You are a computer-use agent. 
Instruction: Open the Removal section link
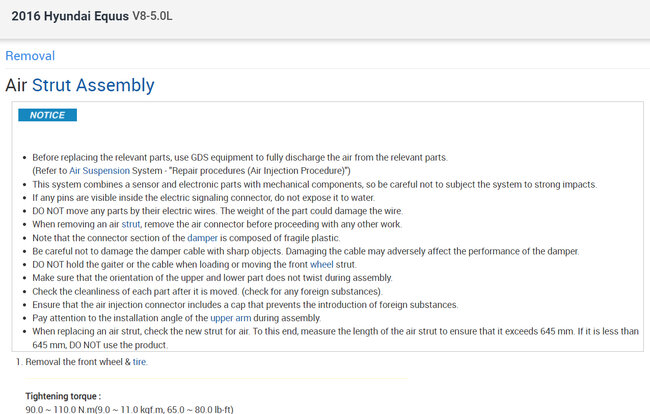[x=30, y=56]
